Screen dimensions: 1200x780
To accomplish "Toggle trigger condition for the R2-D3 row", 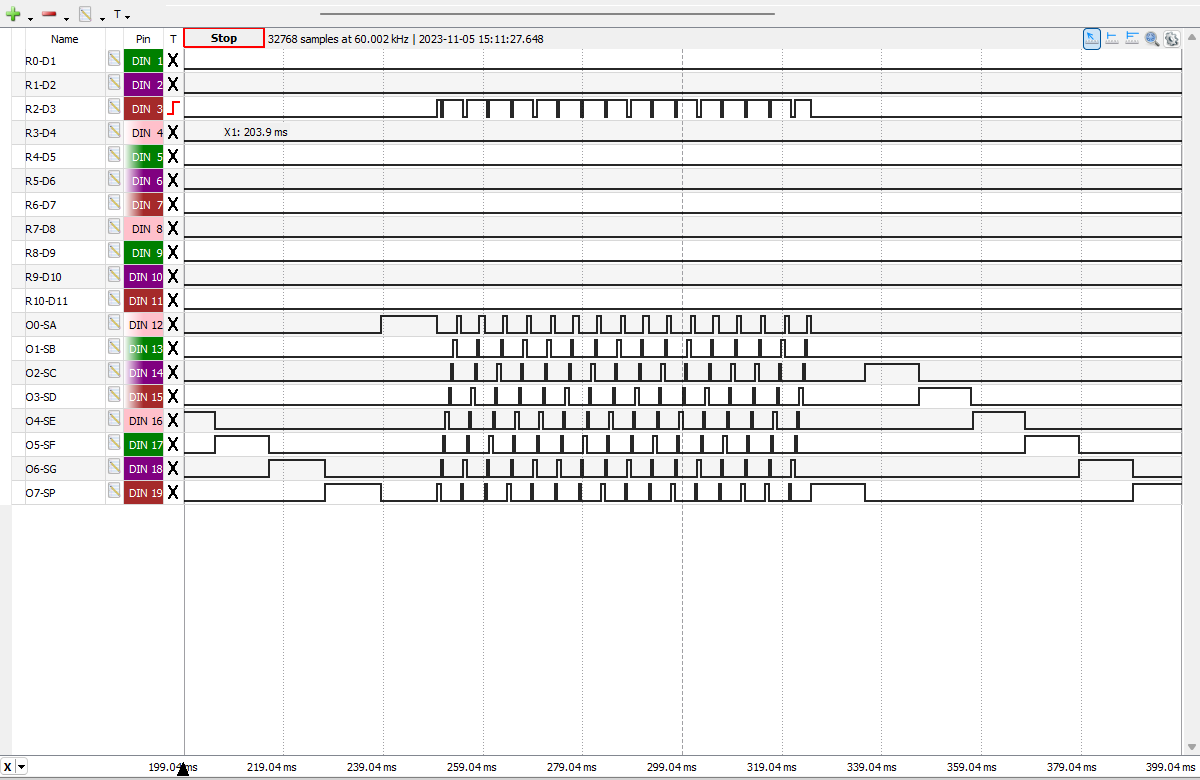I will 173,108.
